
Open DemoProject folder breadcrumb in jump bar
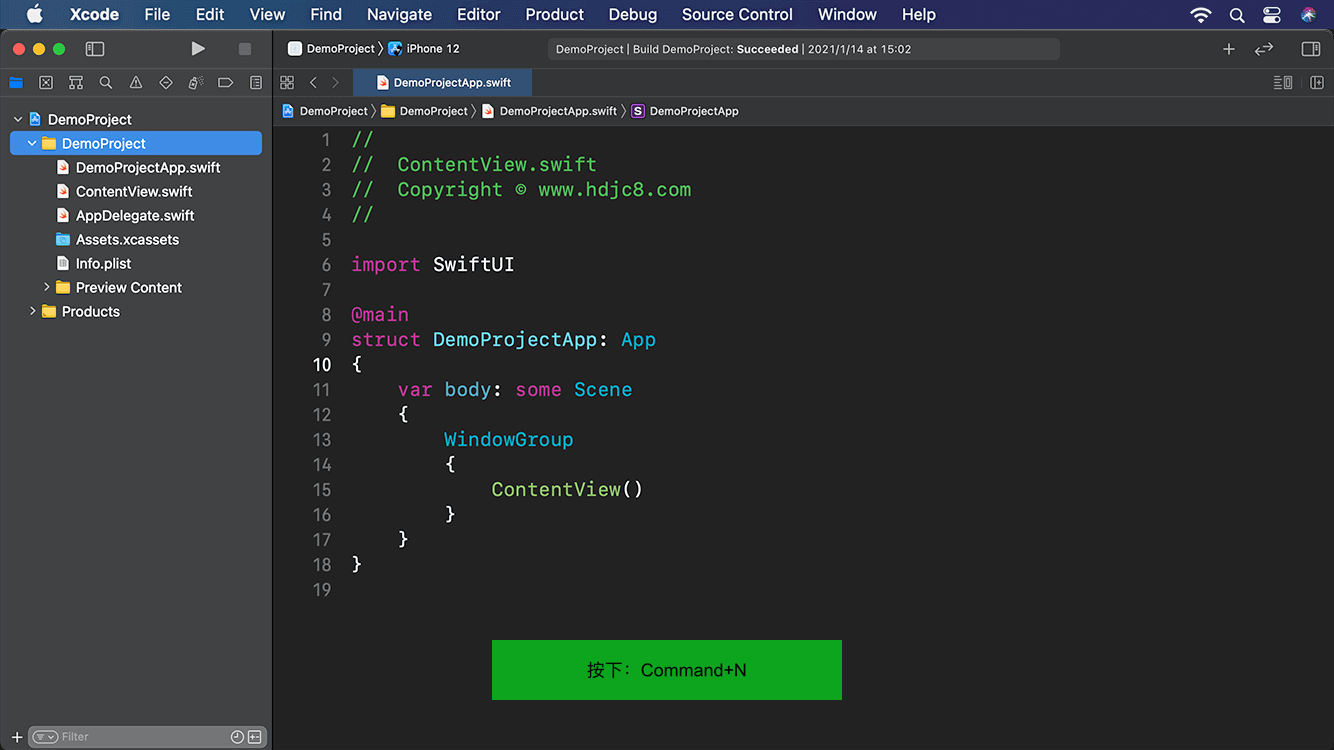(x=425, y=111)
